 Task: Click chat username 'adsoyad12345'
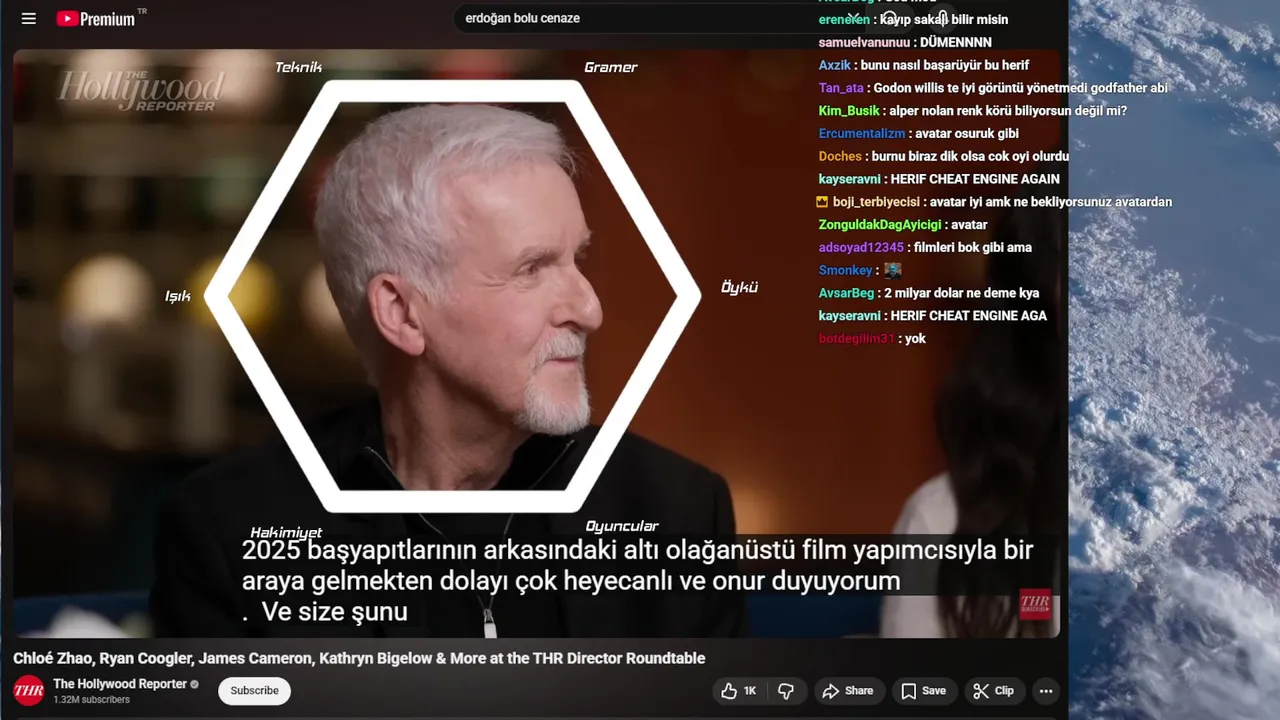(x=861, y=247)
